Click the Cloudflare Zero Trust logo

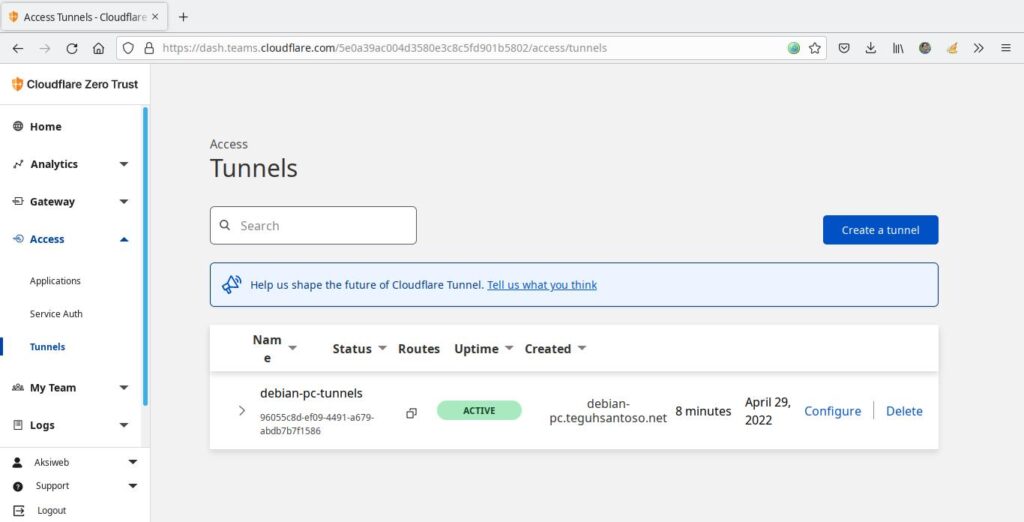[75, 84]
